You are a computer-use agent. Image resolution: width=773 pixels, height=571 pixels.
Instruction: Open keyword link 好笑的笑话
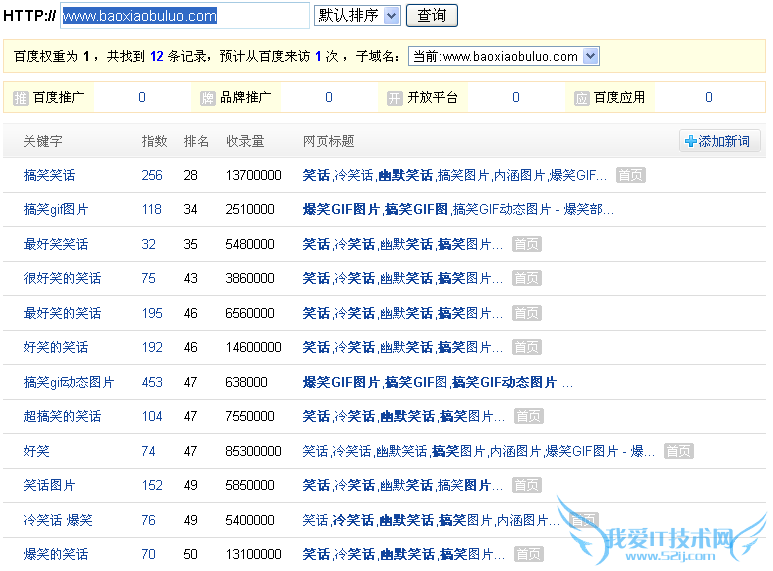point(56,348)
